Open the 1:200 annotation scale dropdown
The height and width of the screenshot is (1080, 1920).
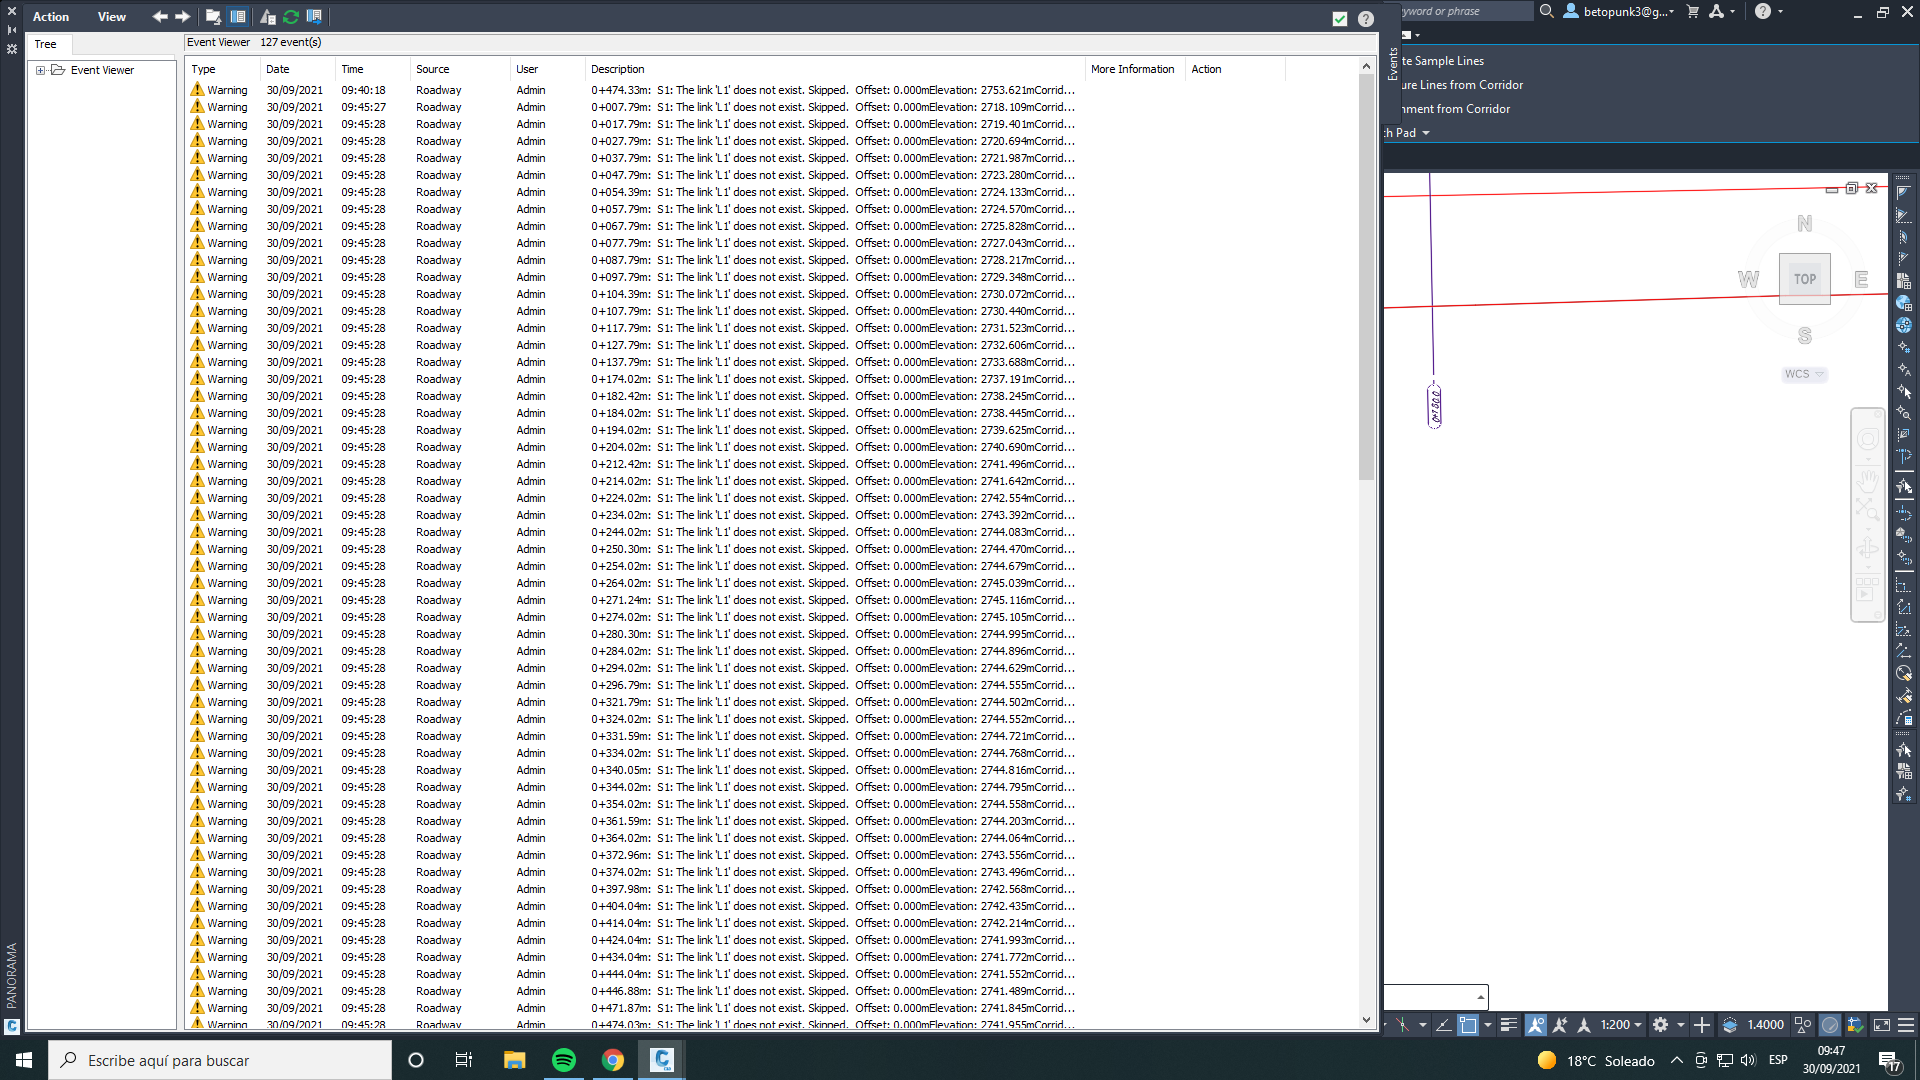click(x=1621, y=1025)
